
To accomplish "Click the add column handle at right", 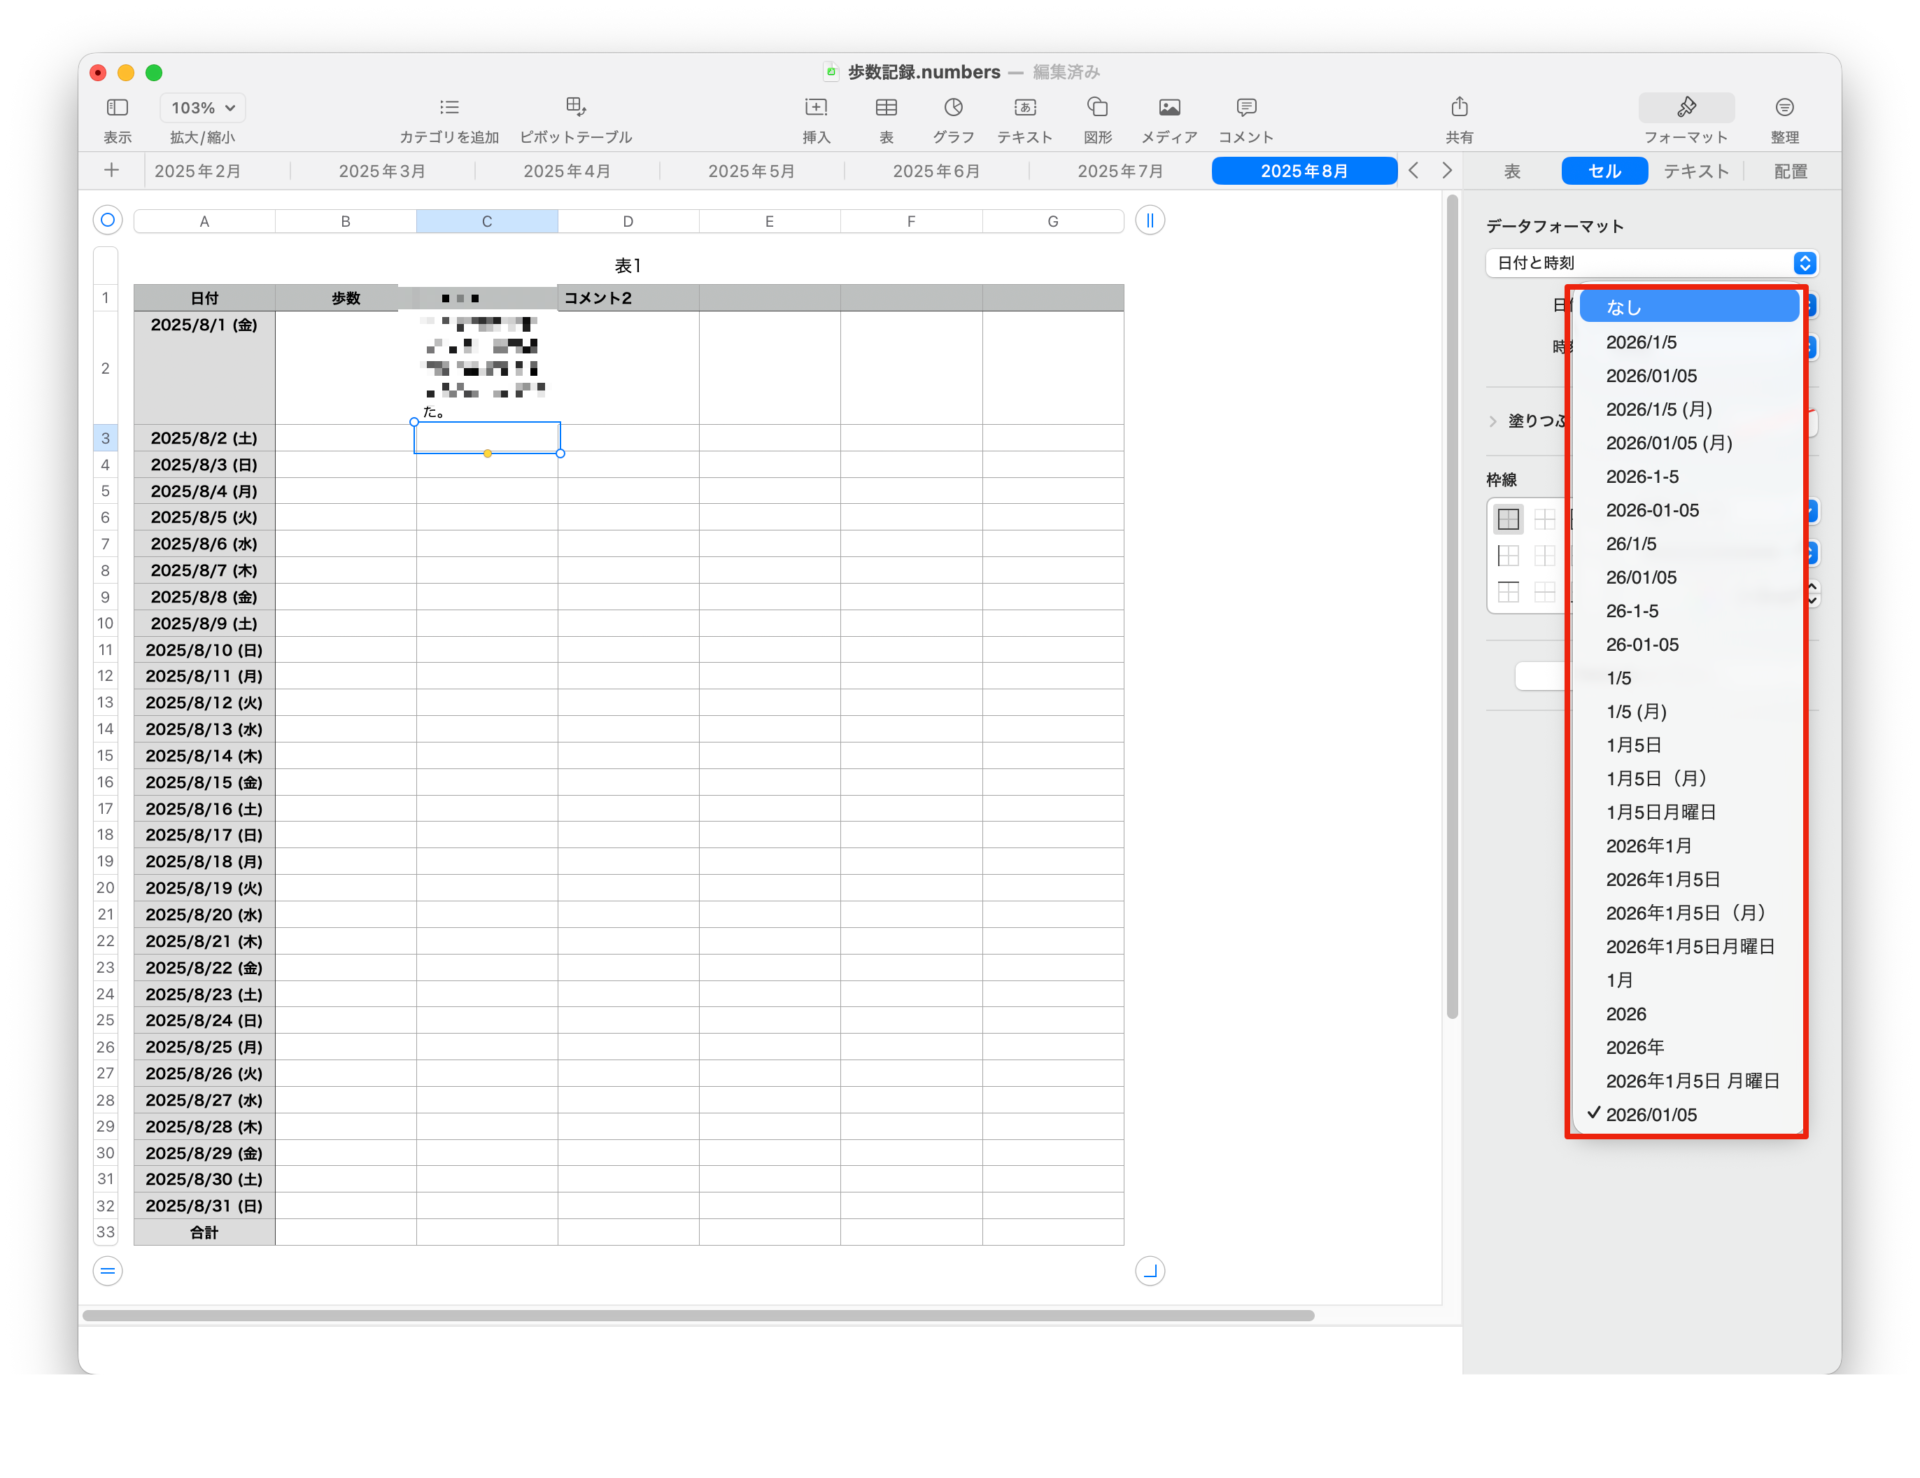I will (1150, 221).
